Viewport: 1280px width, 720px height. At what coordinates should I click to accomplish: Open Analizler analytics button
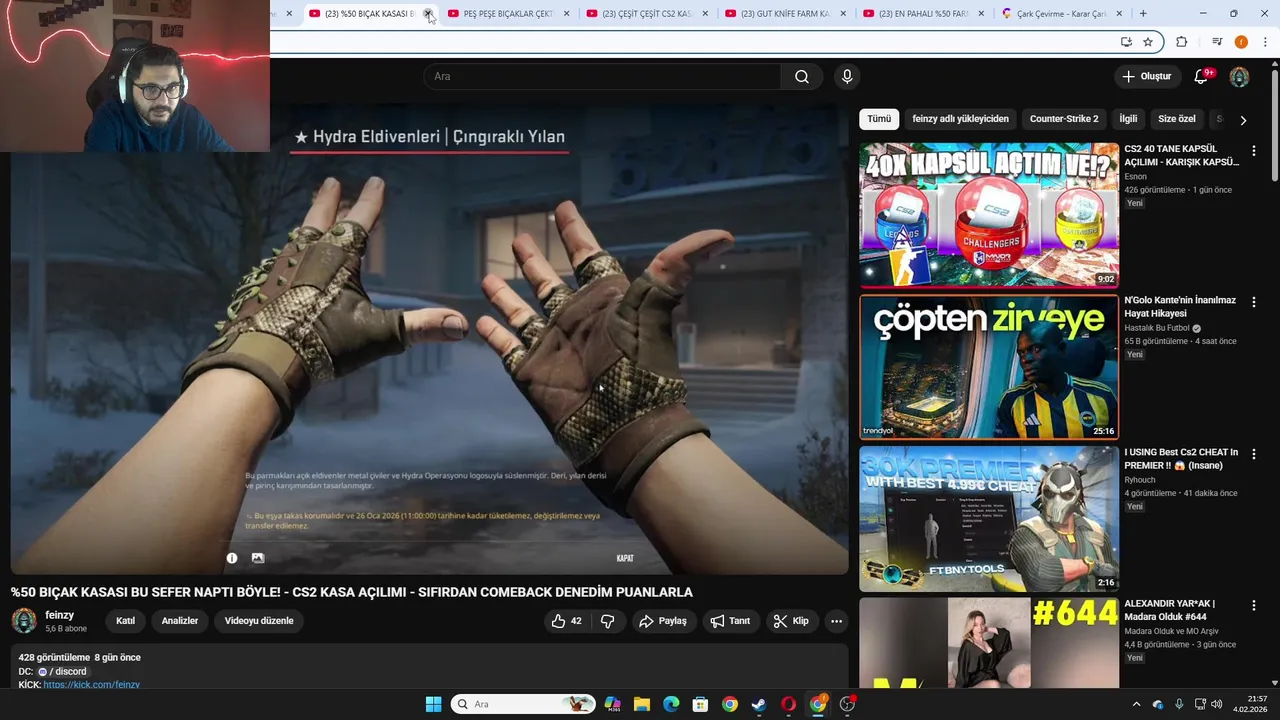click(180, 621)
